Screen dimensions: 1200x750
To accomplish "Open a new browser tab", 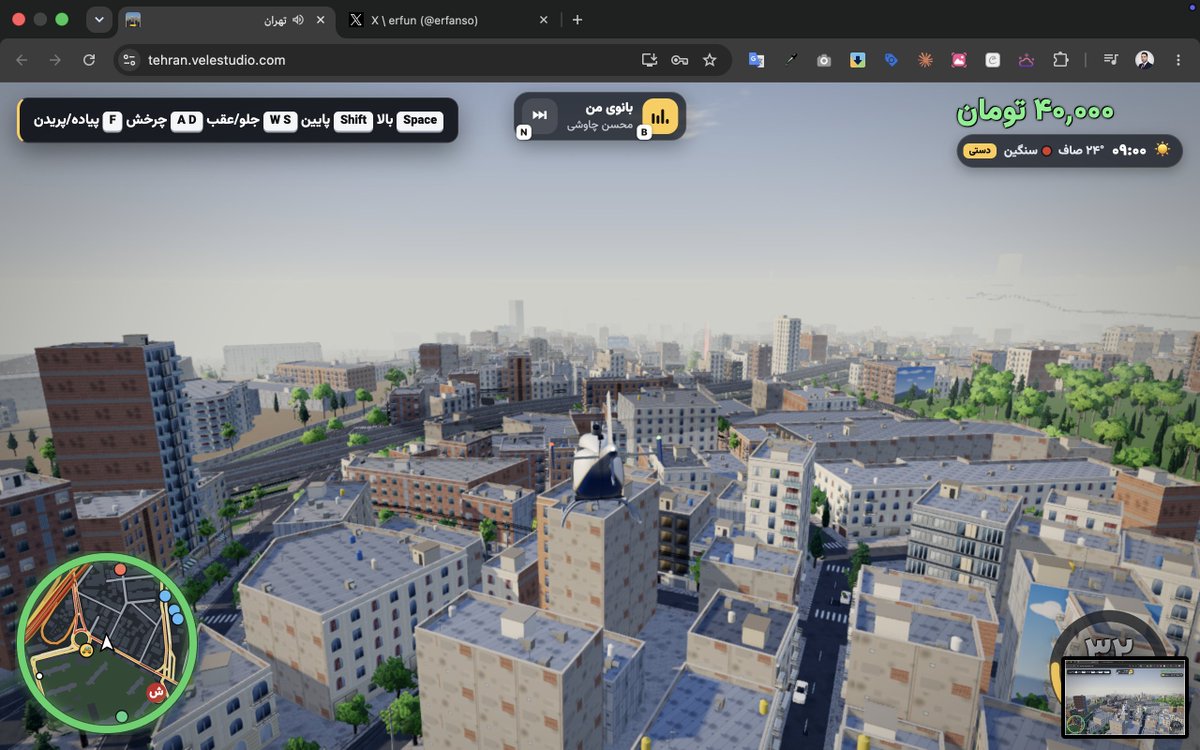I will click(x=577, y=20).
